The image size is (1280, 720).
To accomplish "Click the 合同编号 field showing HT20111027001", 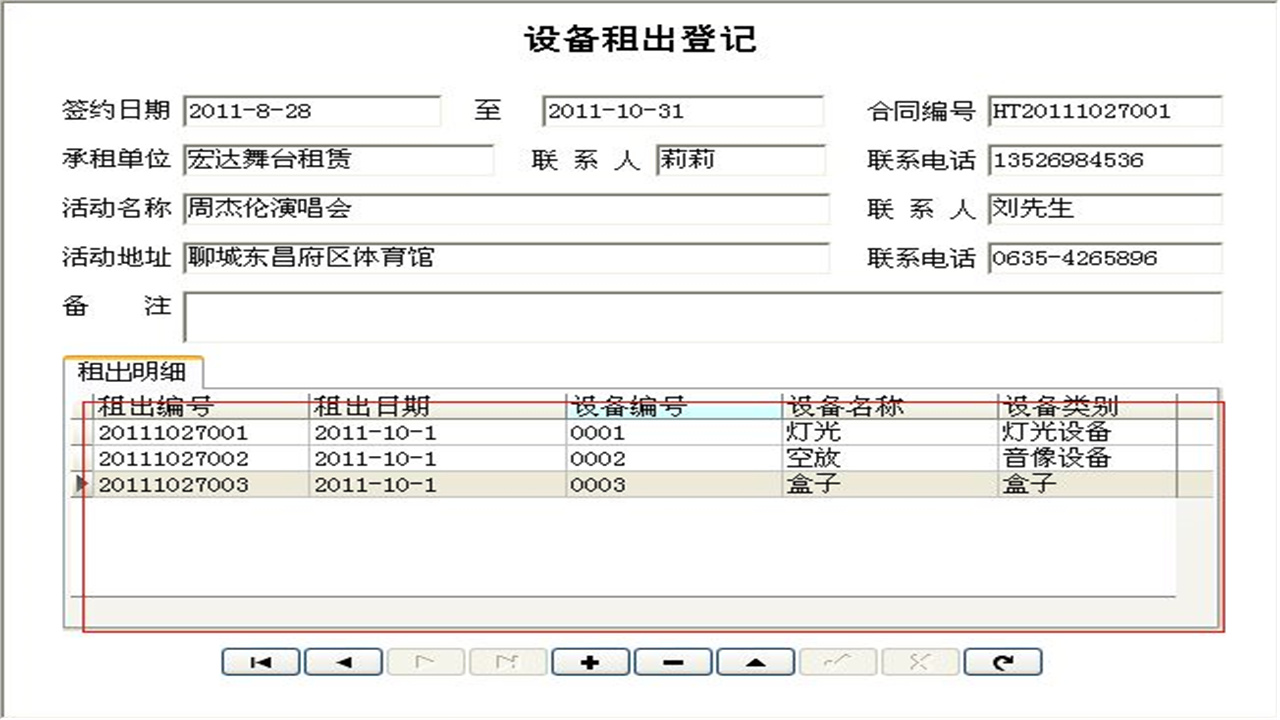I will (1100, 112).
